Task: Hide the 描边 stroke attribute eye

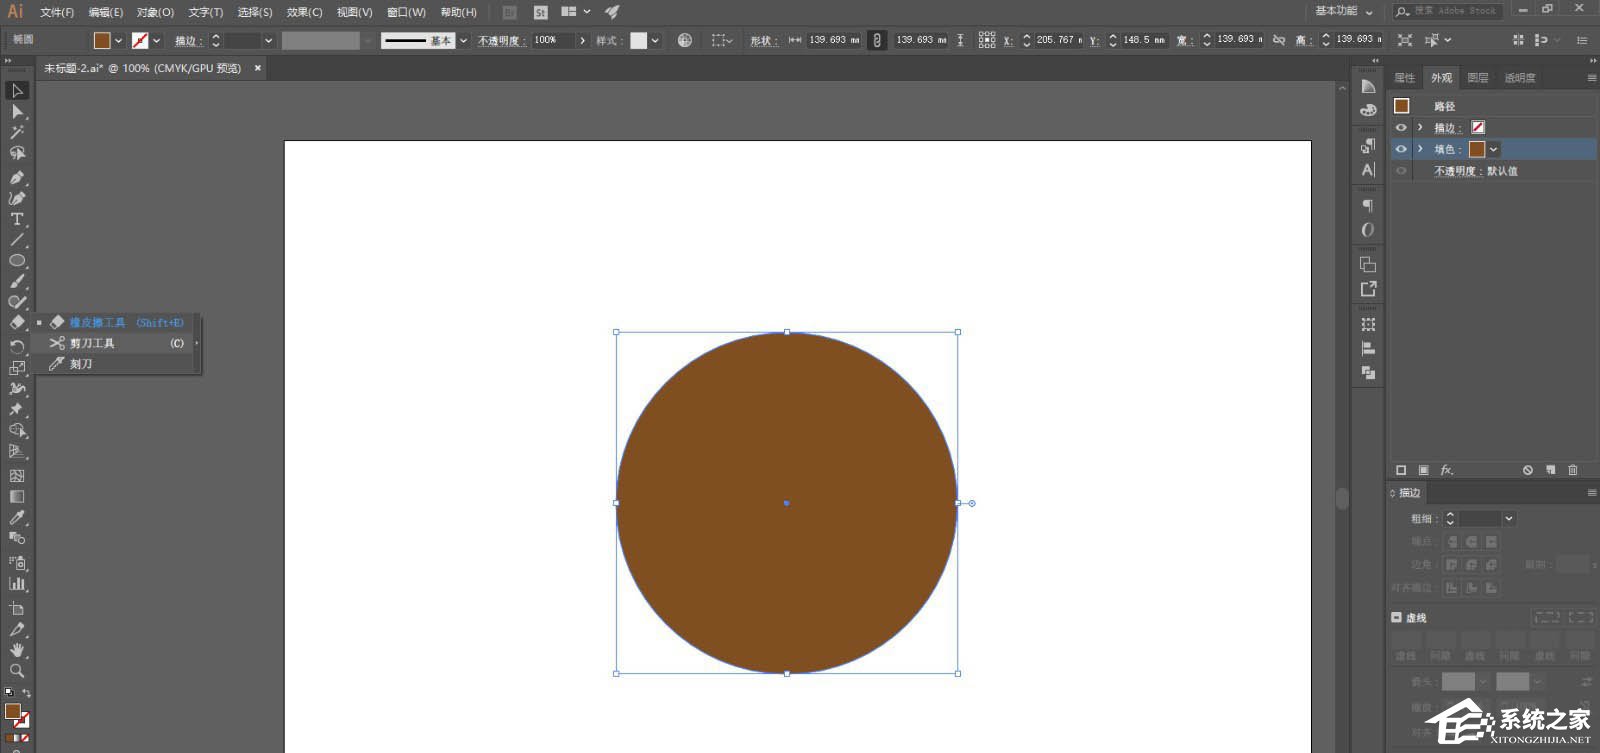Action: [1401, 128]
